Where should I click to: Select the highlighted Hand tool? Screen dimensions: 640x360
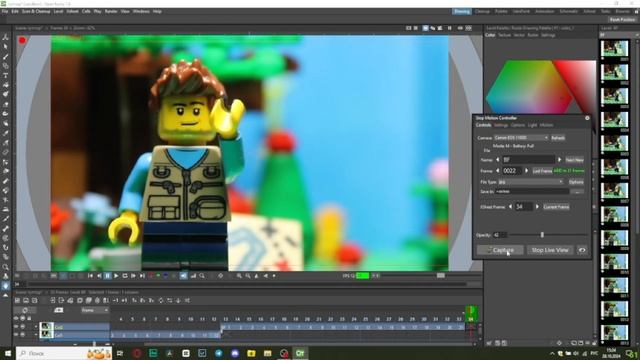coord(6,286)
